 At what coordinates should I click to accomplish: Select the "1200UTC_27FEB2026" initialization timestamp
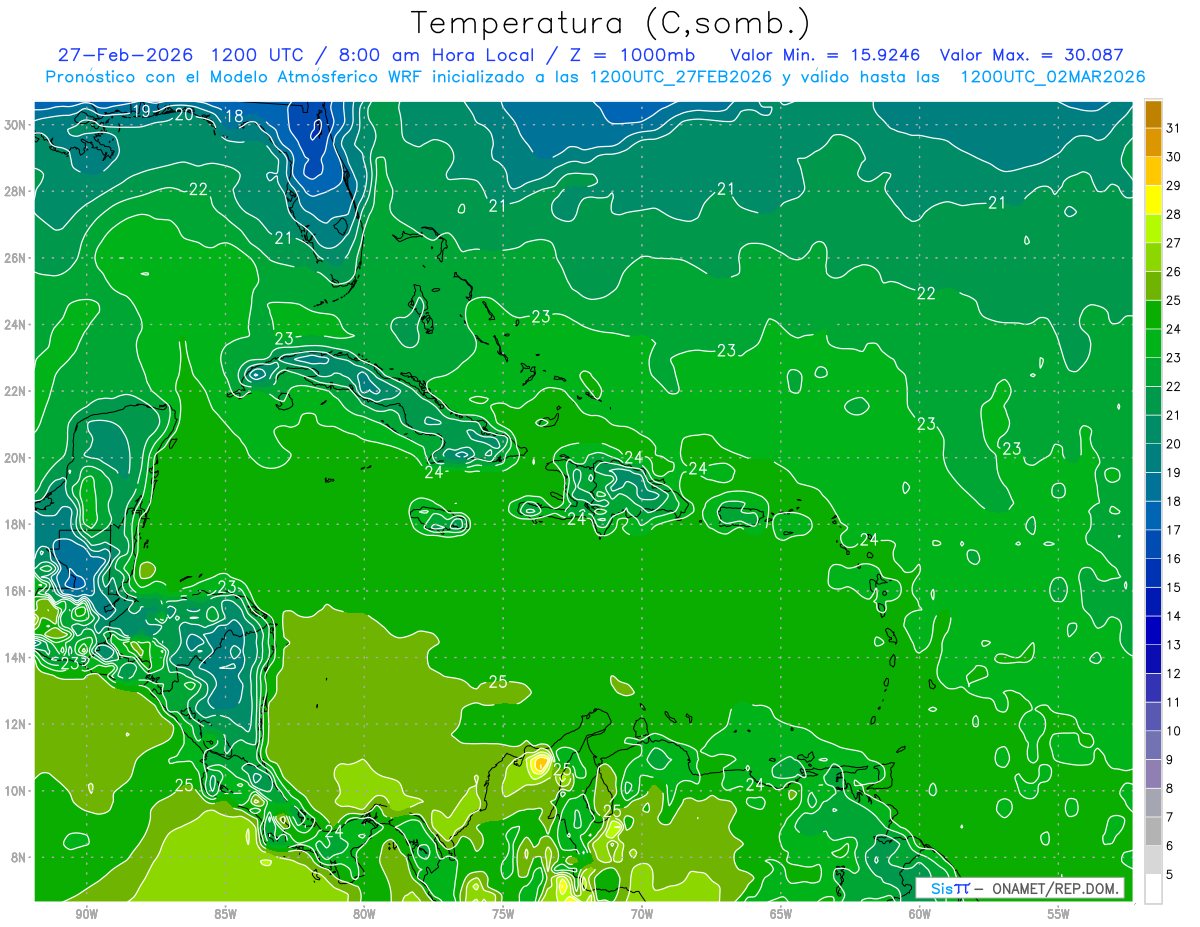coord(680,77)
